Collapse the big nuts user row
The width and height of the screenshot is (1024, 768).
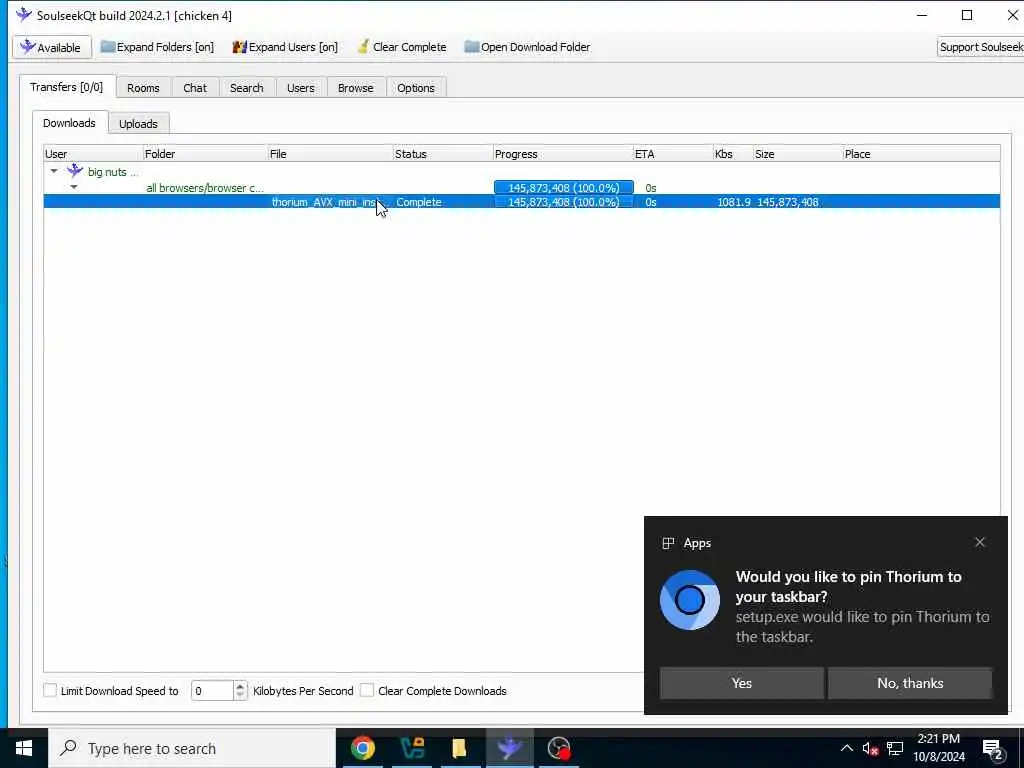click(54, 171)
